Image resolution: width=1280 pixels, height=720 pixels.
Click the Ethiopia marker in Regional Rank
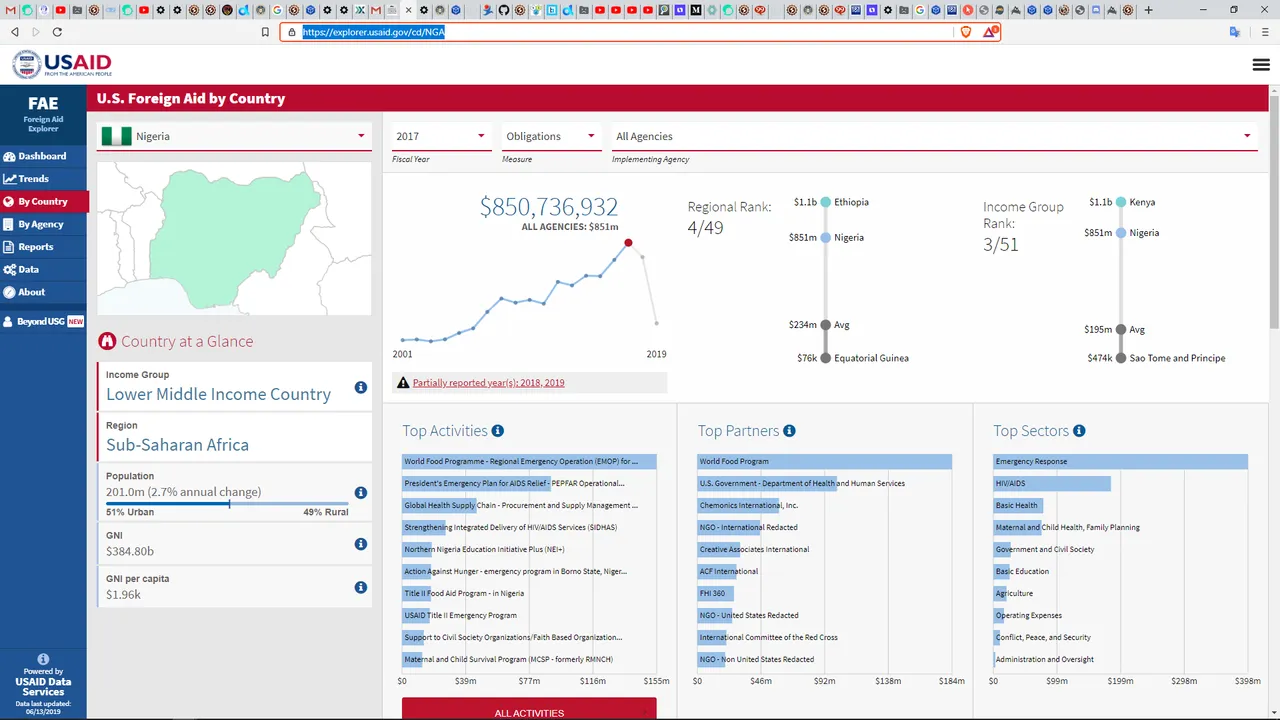pos(826,202)
